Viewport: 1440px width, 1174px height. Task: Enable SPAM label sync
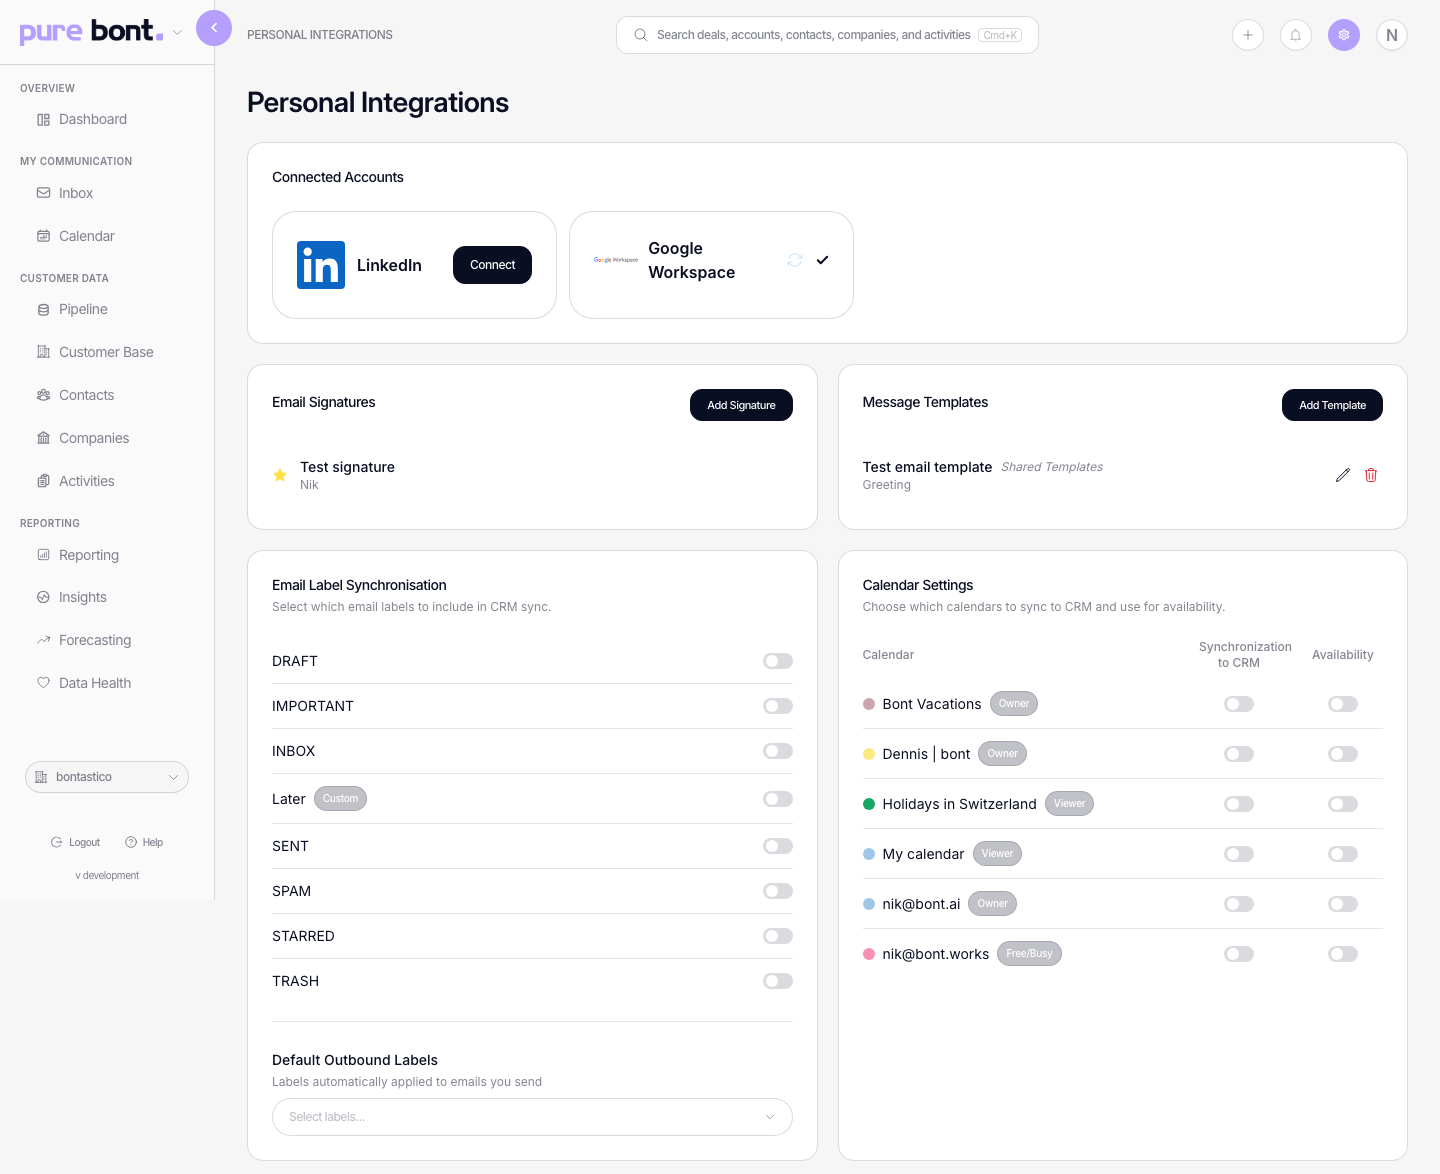778,891
